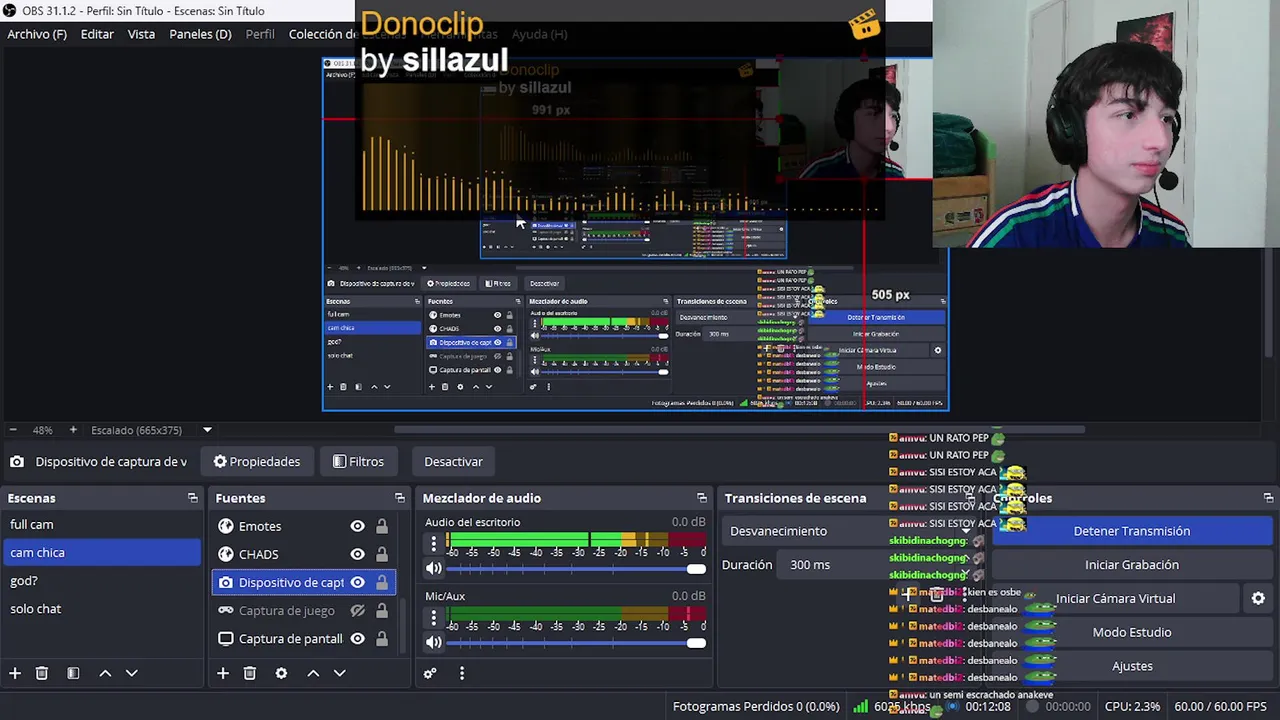
Task: Click preview horizontal scrollbar
Action: click(x=740, y=430)
